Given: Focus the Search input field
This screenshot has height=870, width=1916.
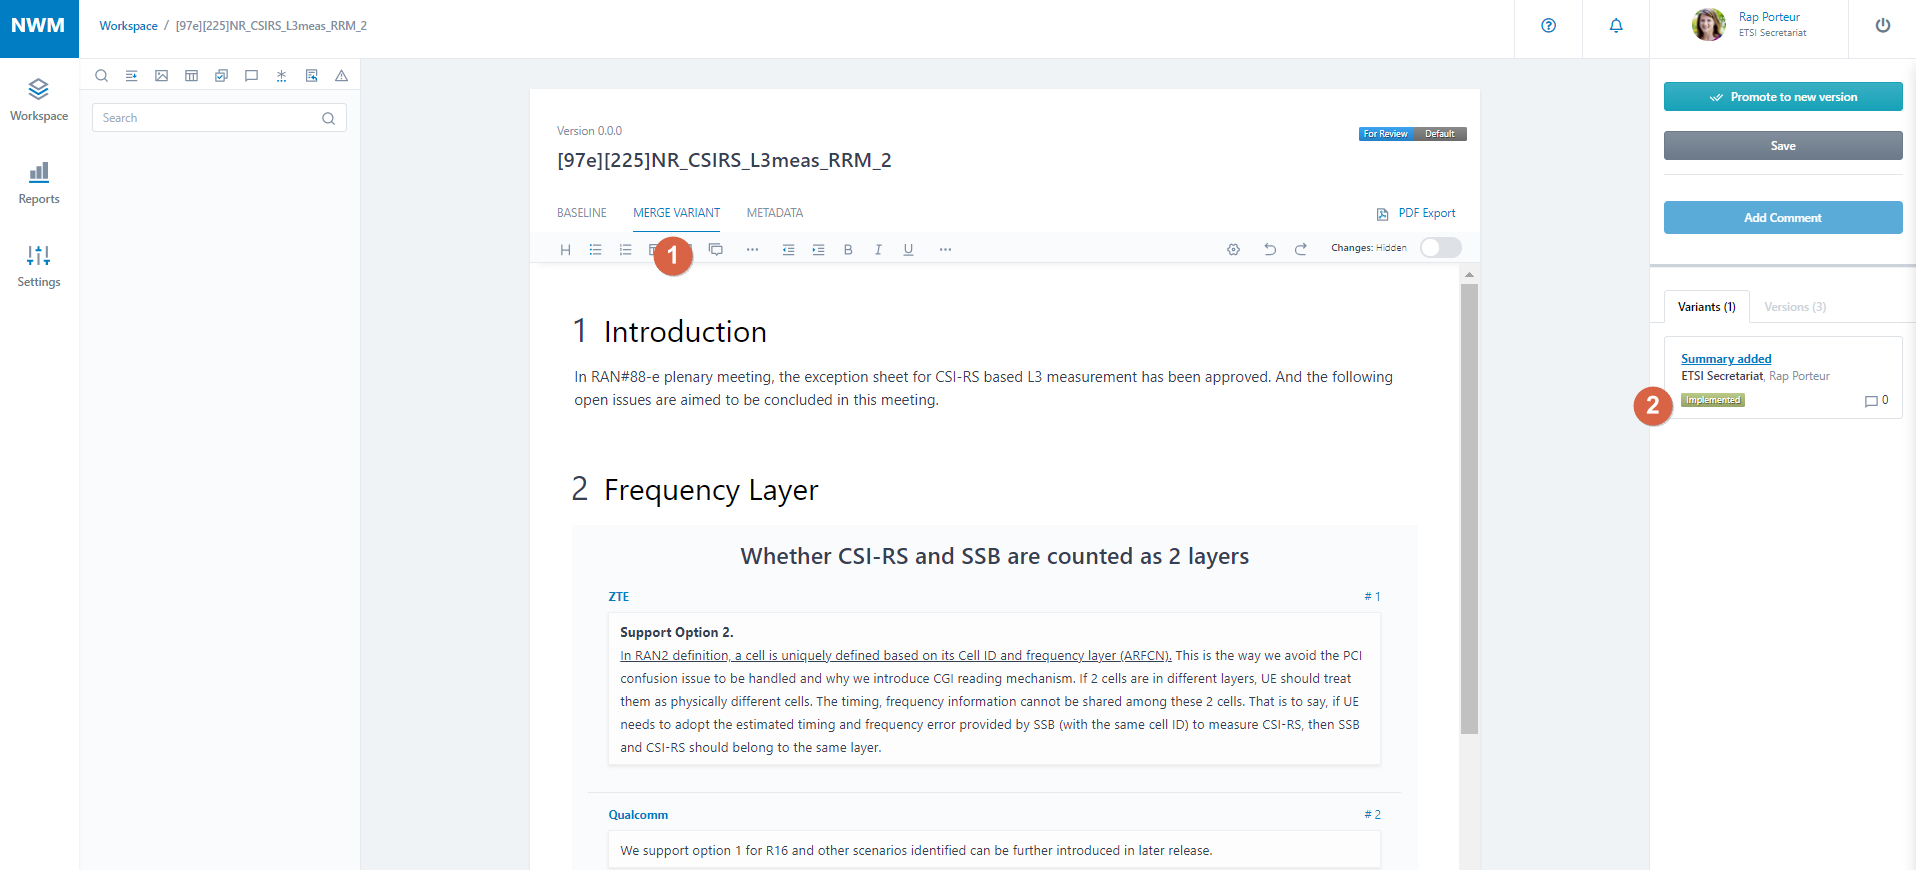Looking at the screenshot, I should click(x=219, y=118).
